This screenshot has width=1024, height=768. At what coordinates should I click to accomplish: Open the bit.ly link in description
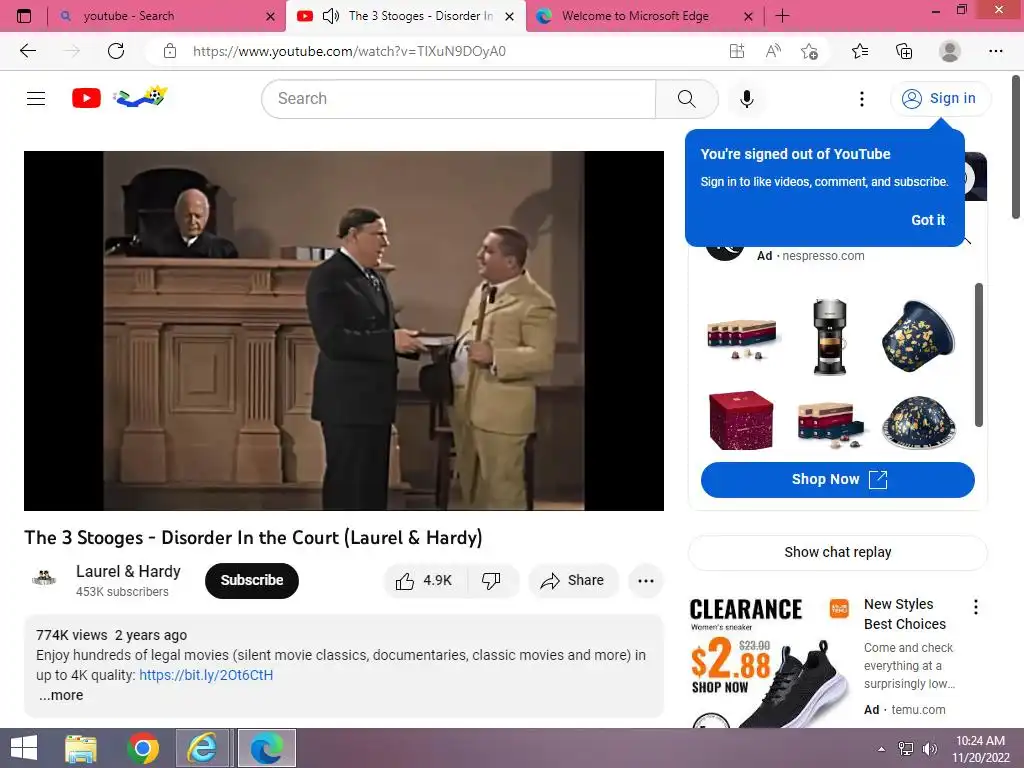click(206, 675)
